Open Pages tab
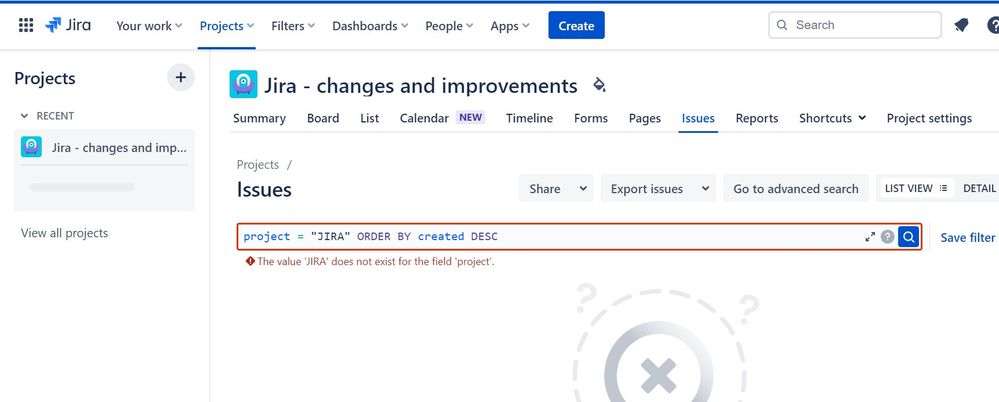 [x=645, y=118]
